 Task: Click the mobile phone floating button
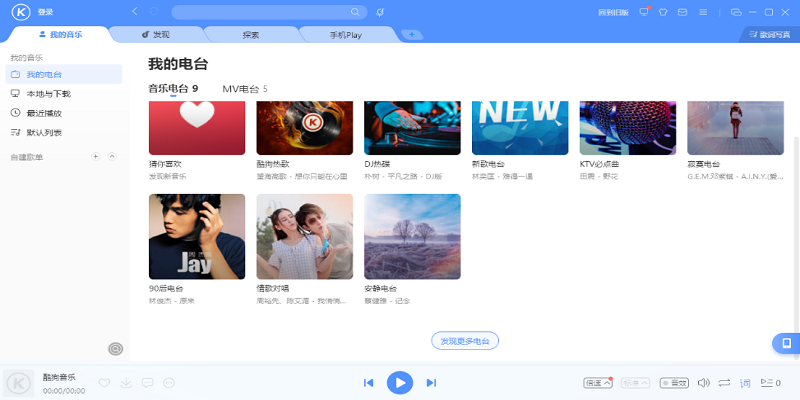786,344
